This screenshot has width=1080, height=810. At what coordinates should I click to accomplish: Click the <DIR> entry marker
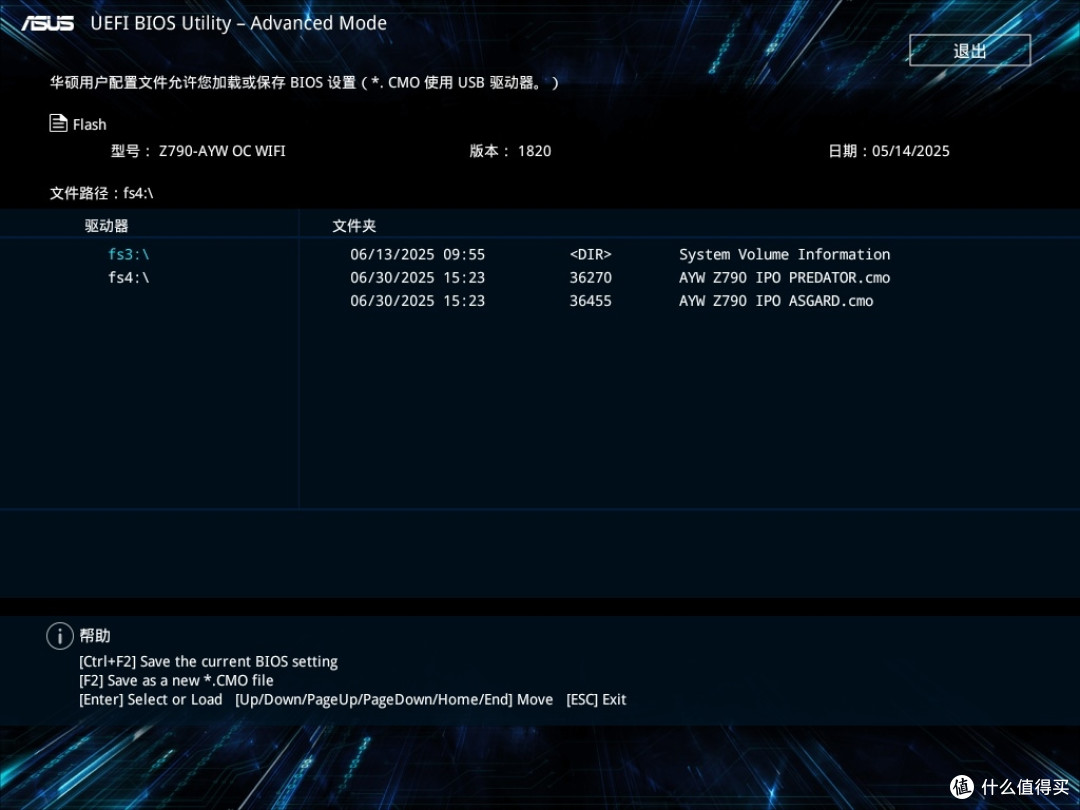(x=590, y=255)
